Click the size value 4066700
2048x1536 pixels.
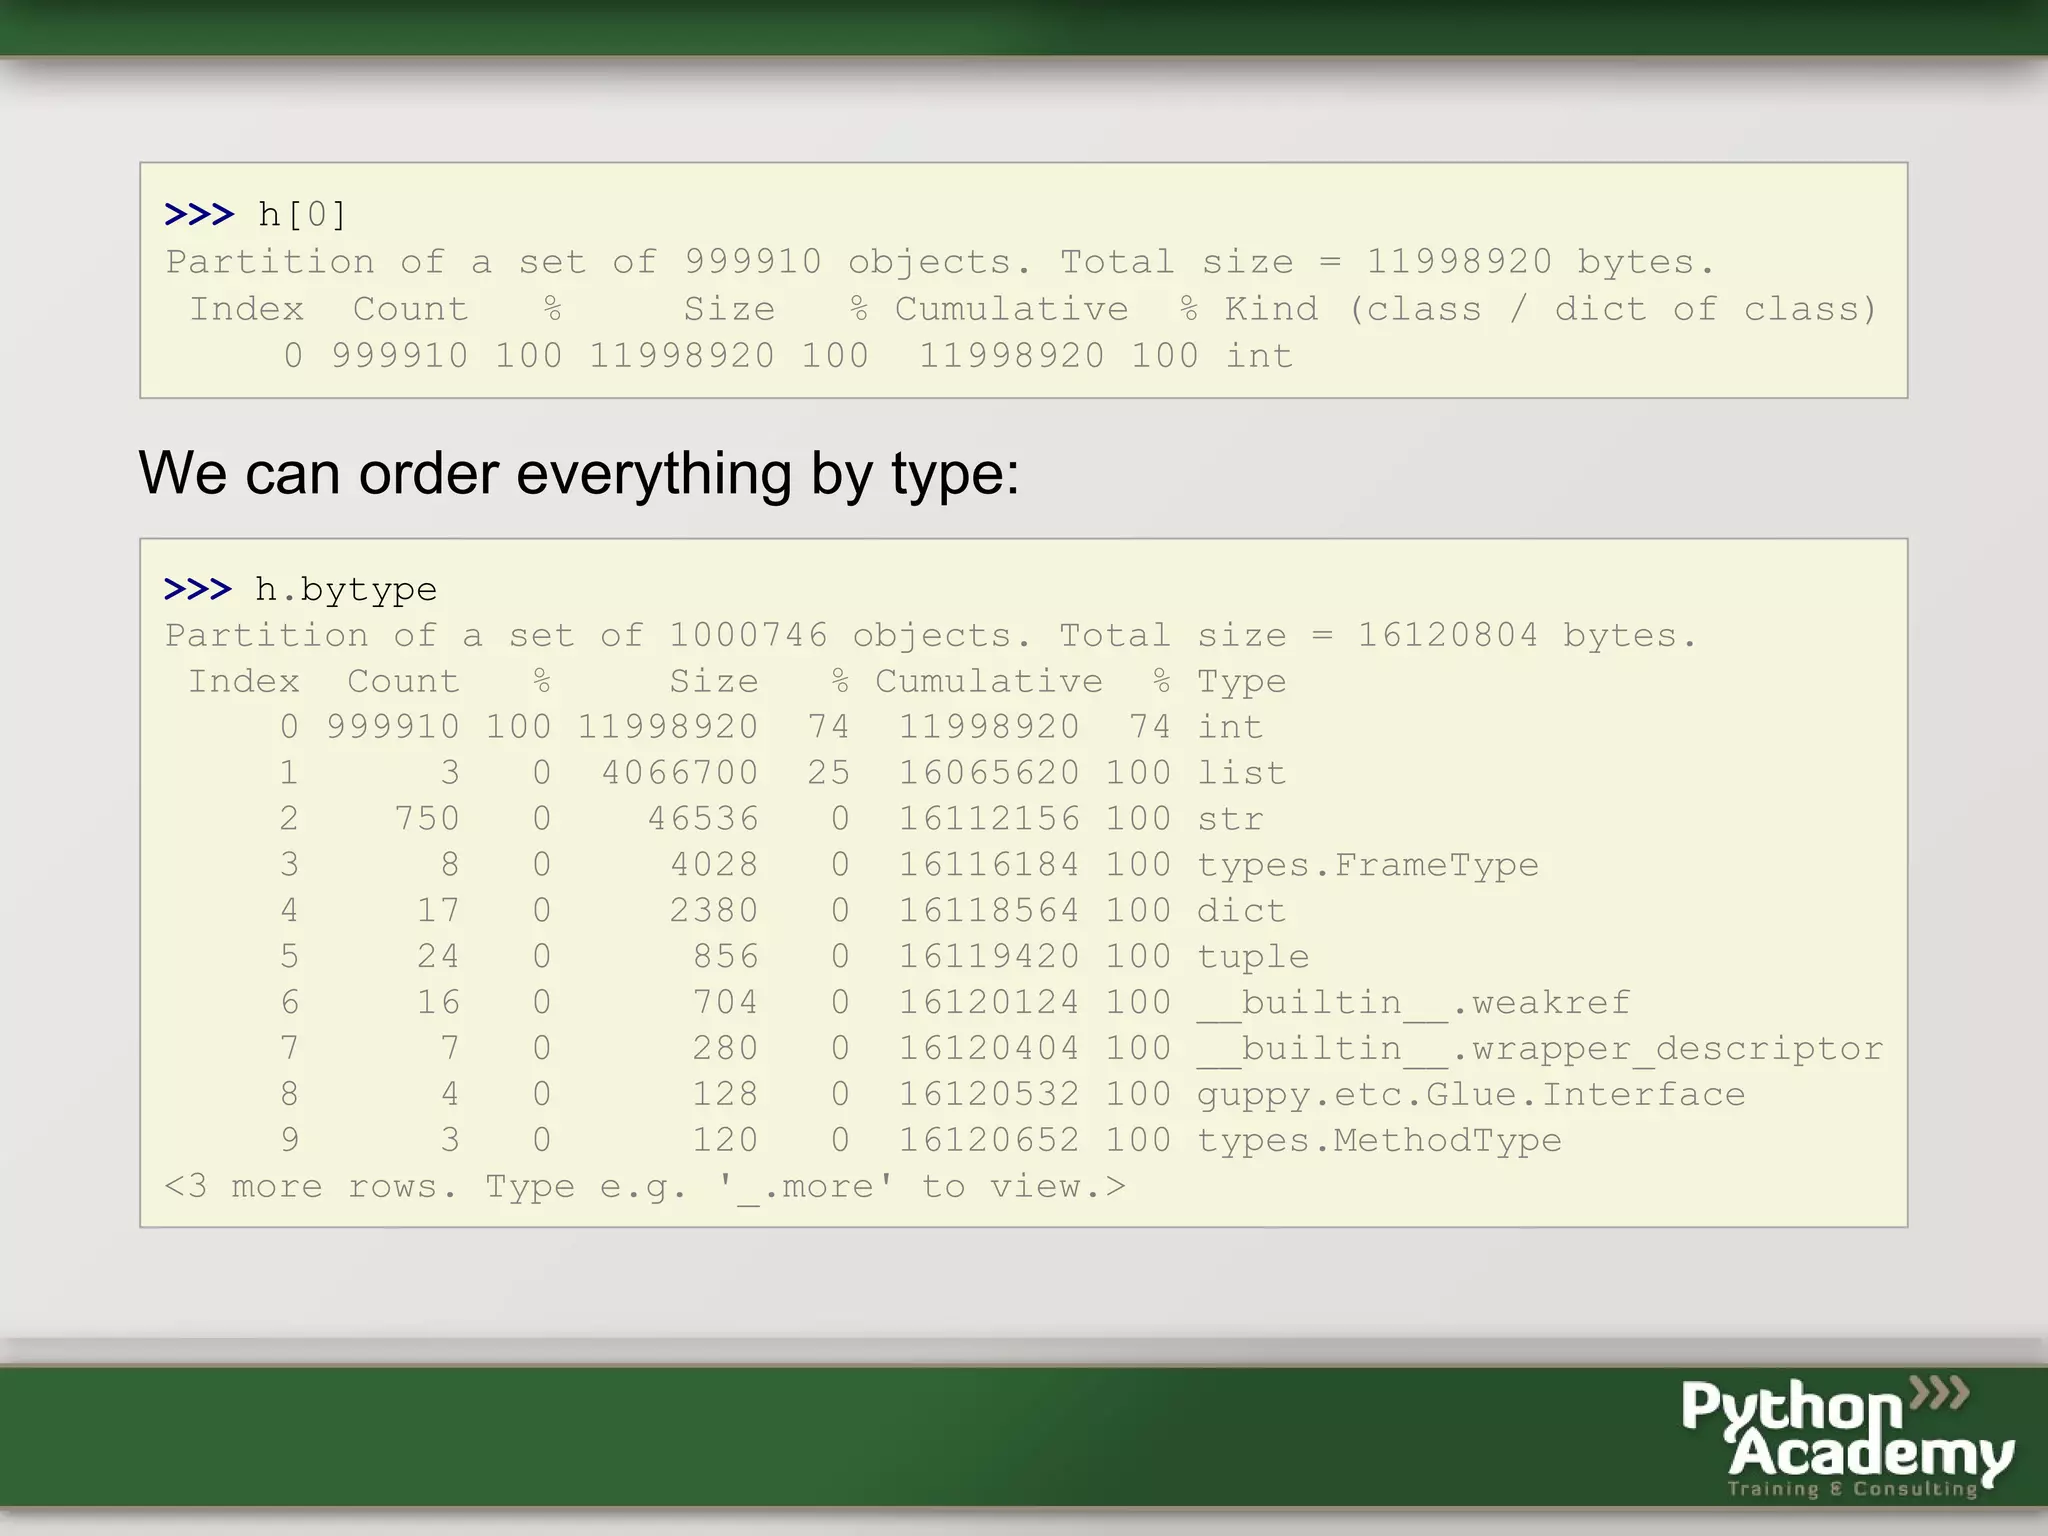[680, 772]
